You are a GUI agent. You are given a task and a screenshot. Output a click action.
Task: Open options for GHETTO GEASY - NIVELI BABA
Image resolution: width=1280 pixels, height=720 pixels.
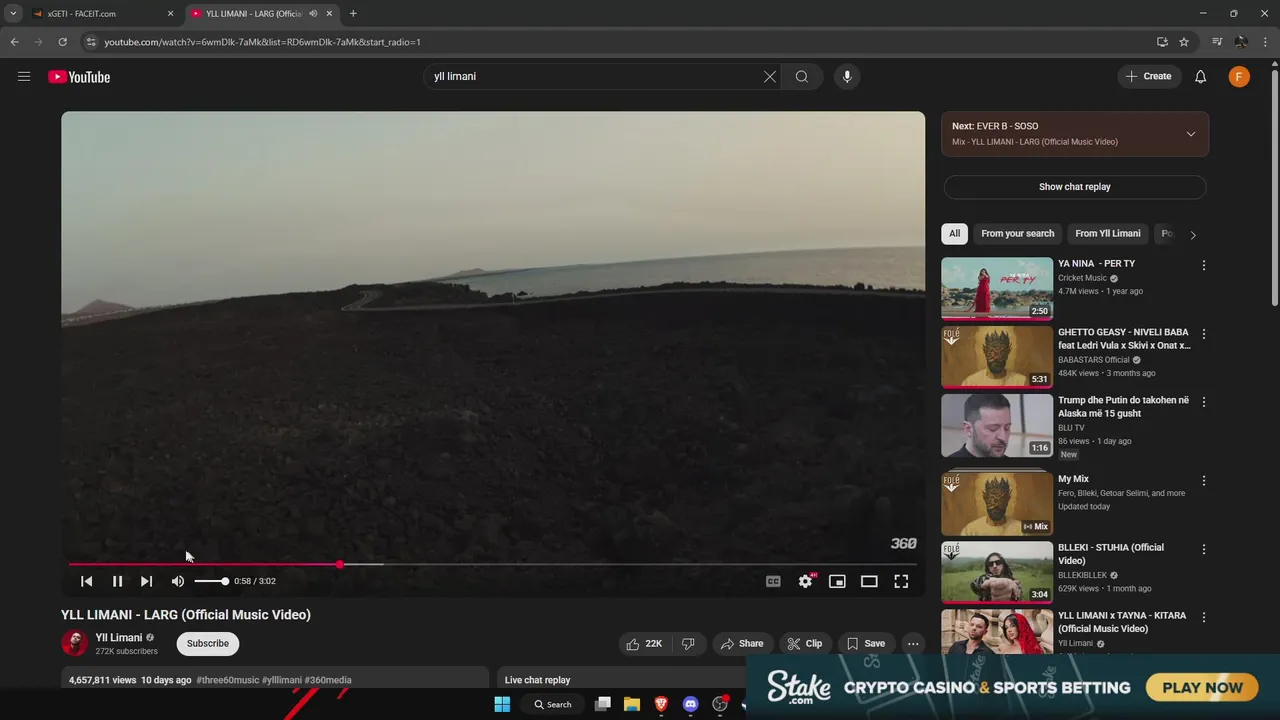pyautogui.click(x=1203, y=333)
